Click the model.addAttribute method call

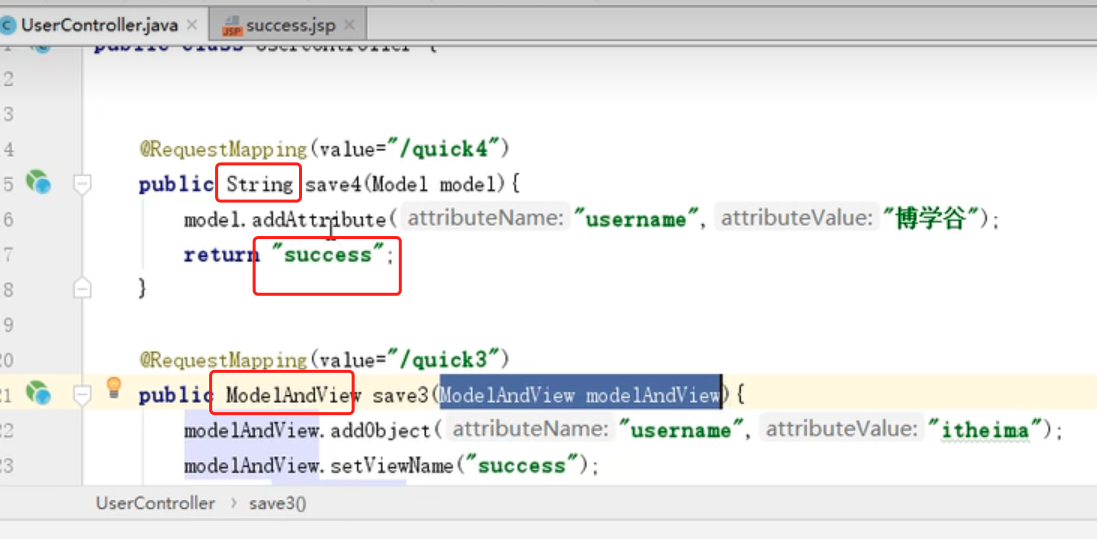point(285,220)
